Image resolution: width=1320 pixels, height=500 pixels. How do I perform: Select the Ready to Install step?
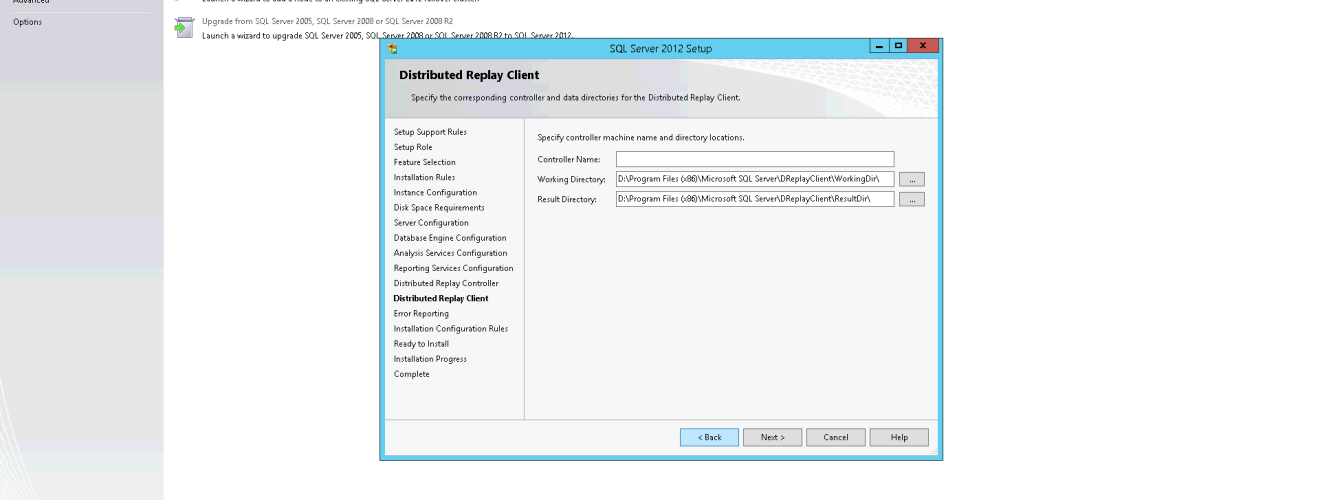point(421,343)
